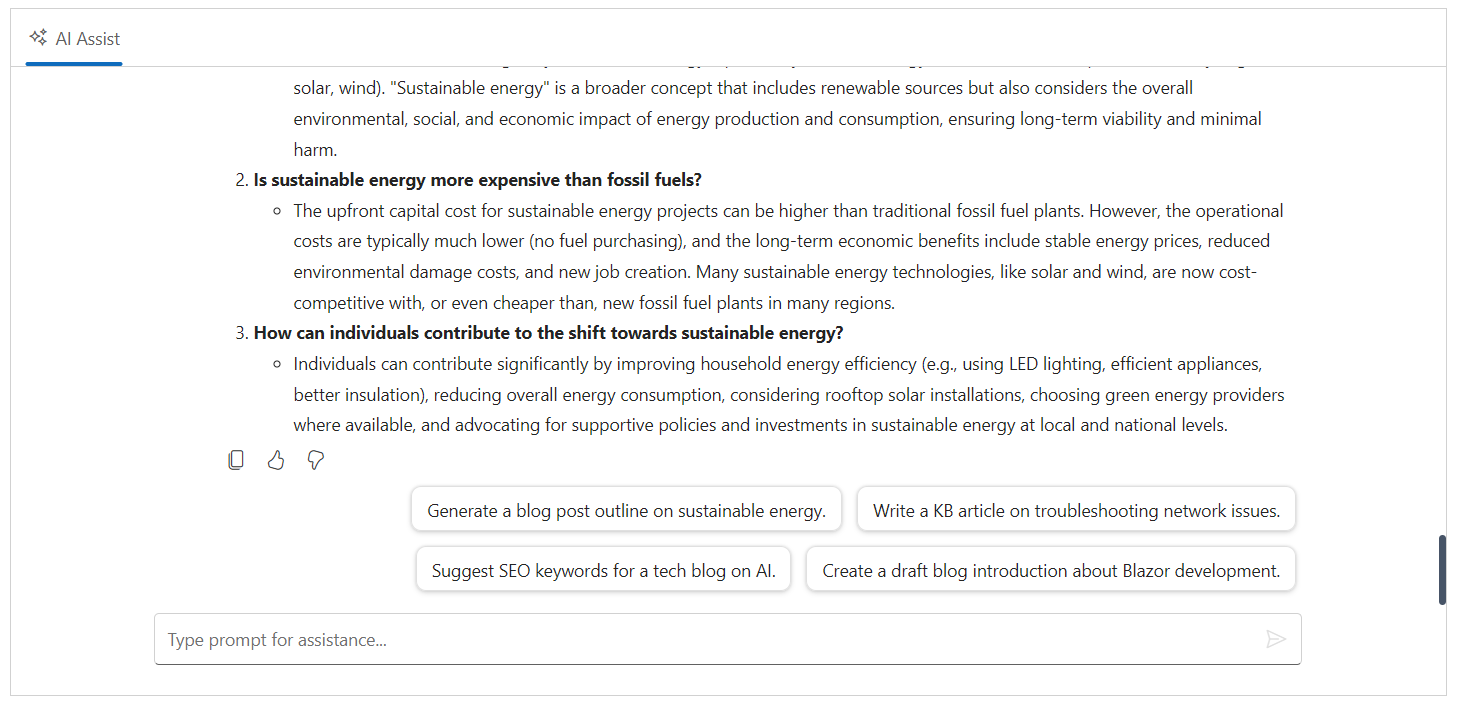
Task: Click the scrollbar track below the thumb
Action: point(1442,650)
